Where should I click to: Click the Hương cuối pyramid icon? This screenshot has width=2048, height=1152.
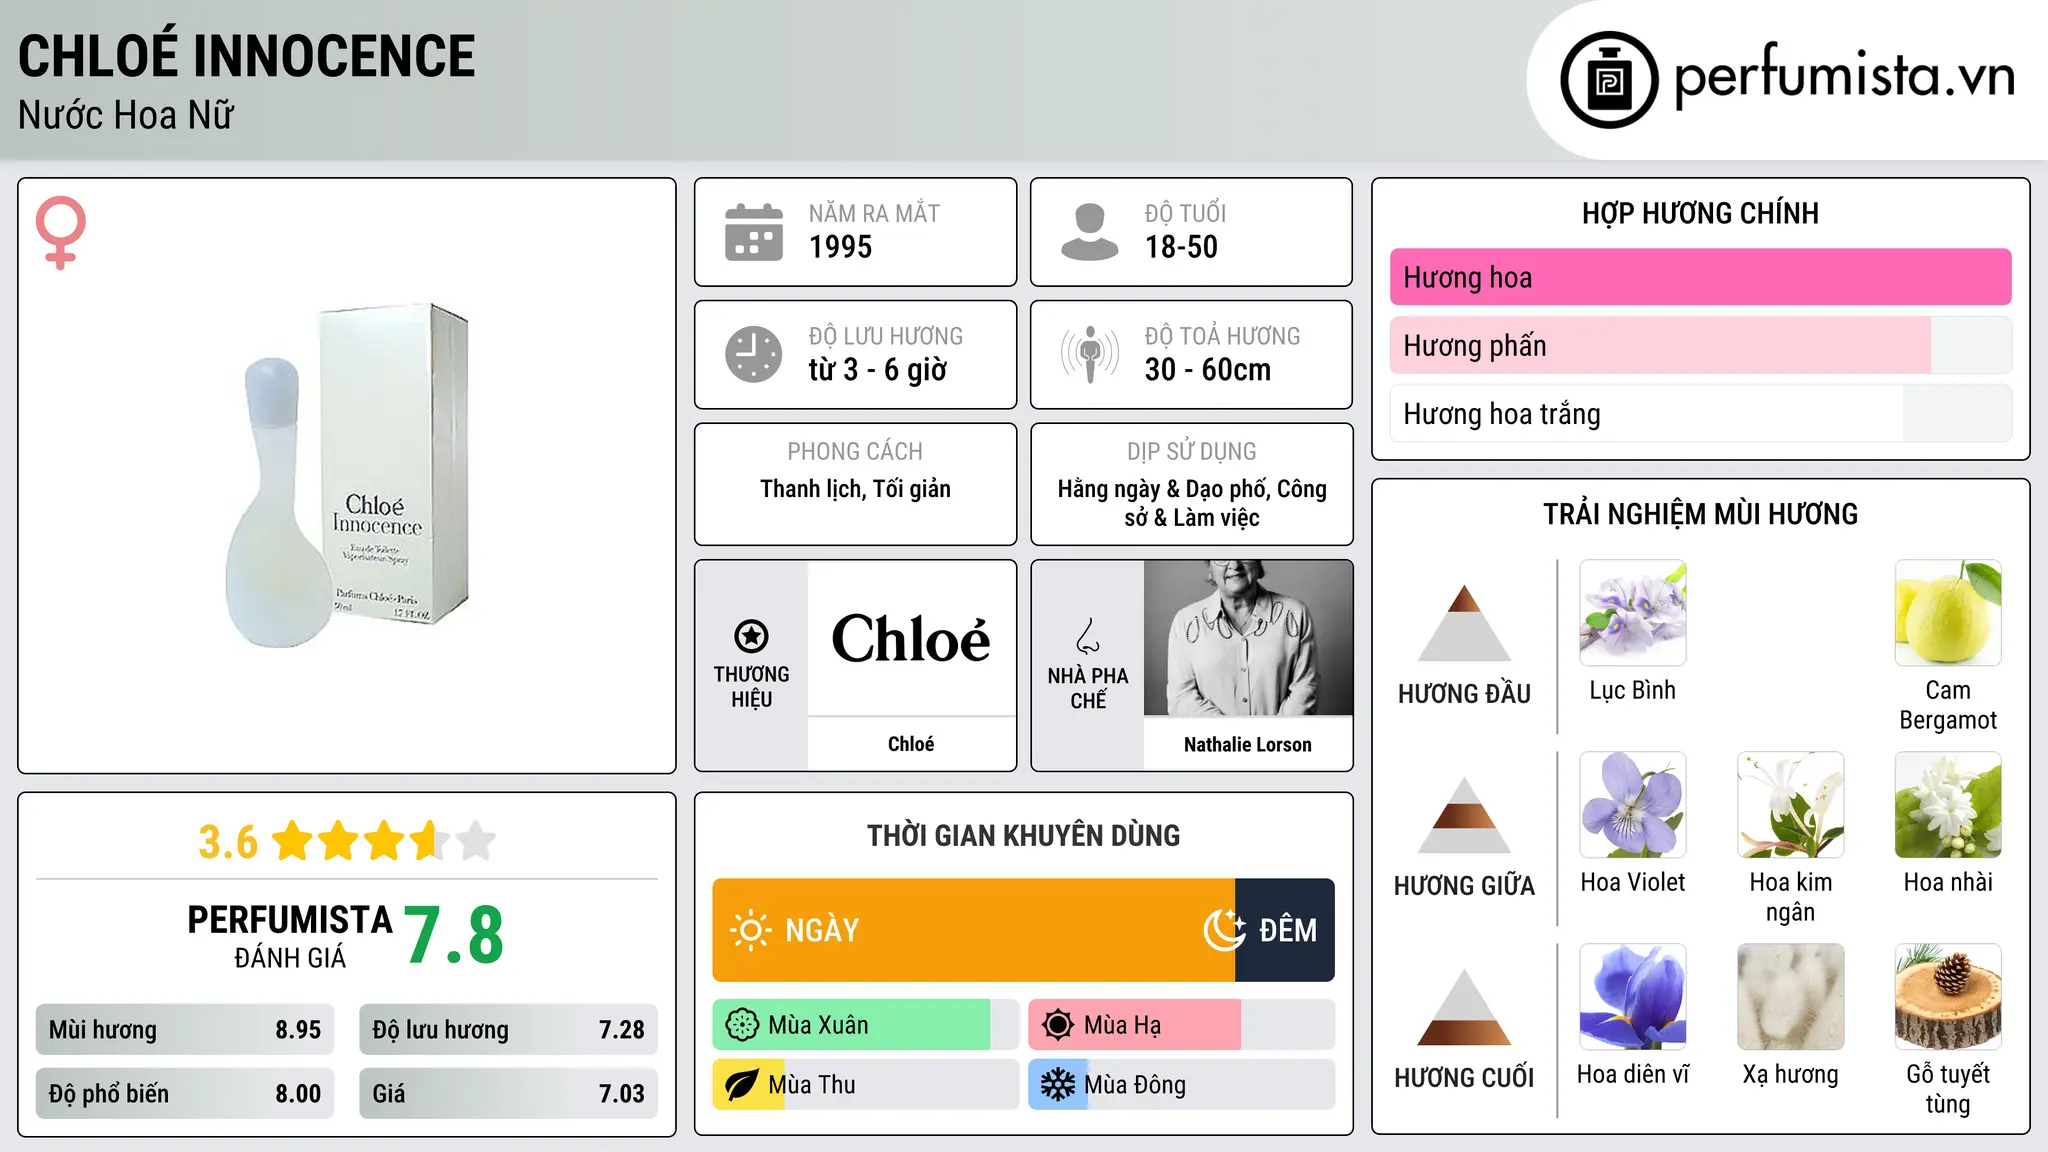(x=1464, y=1007)
